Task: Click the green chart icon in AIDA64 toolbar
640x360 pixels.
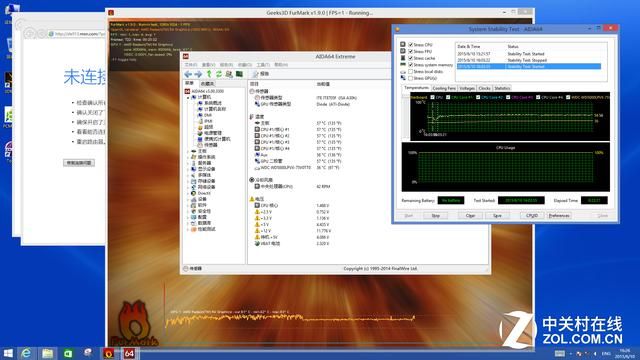Action: 239,74
